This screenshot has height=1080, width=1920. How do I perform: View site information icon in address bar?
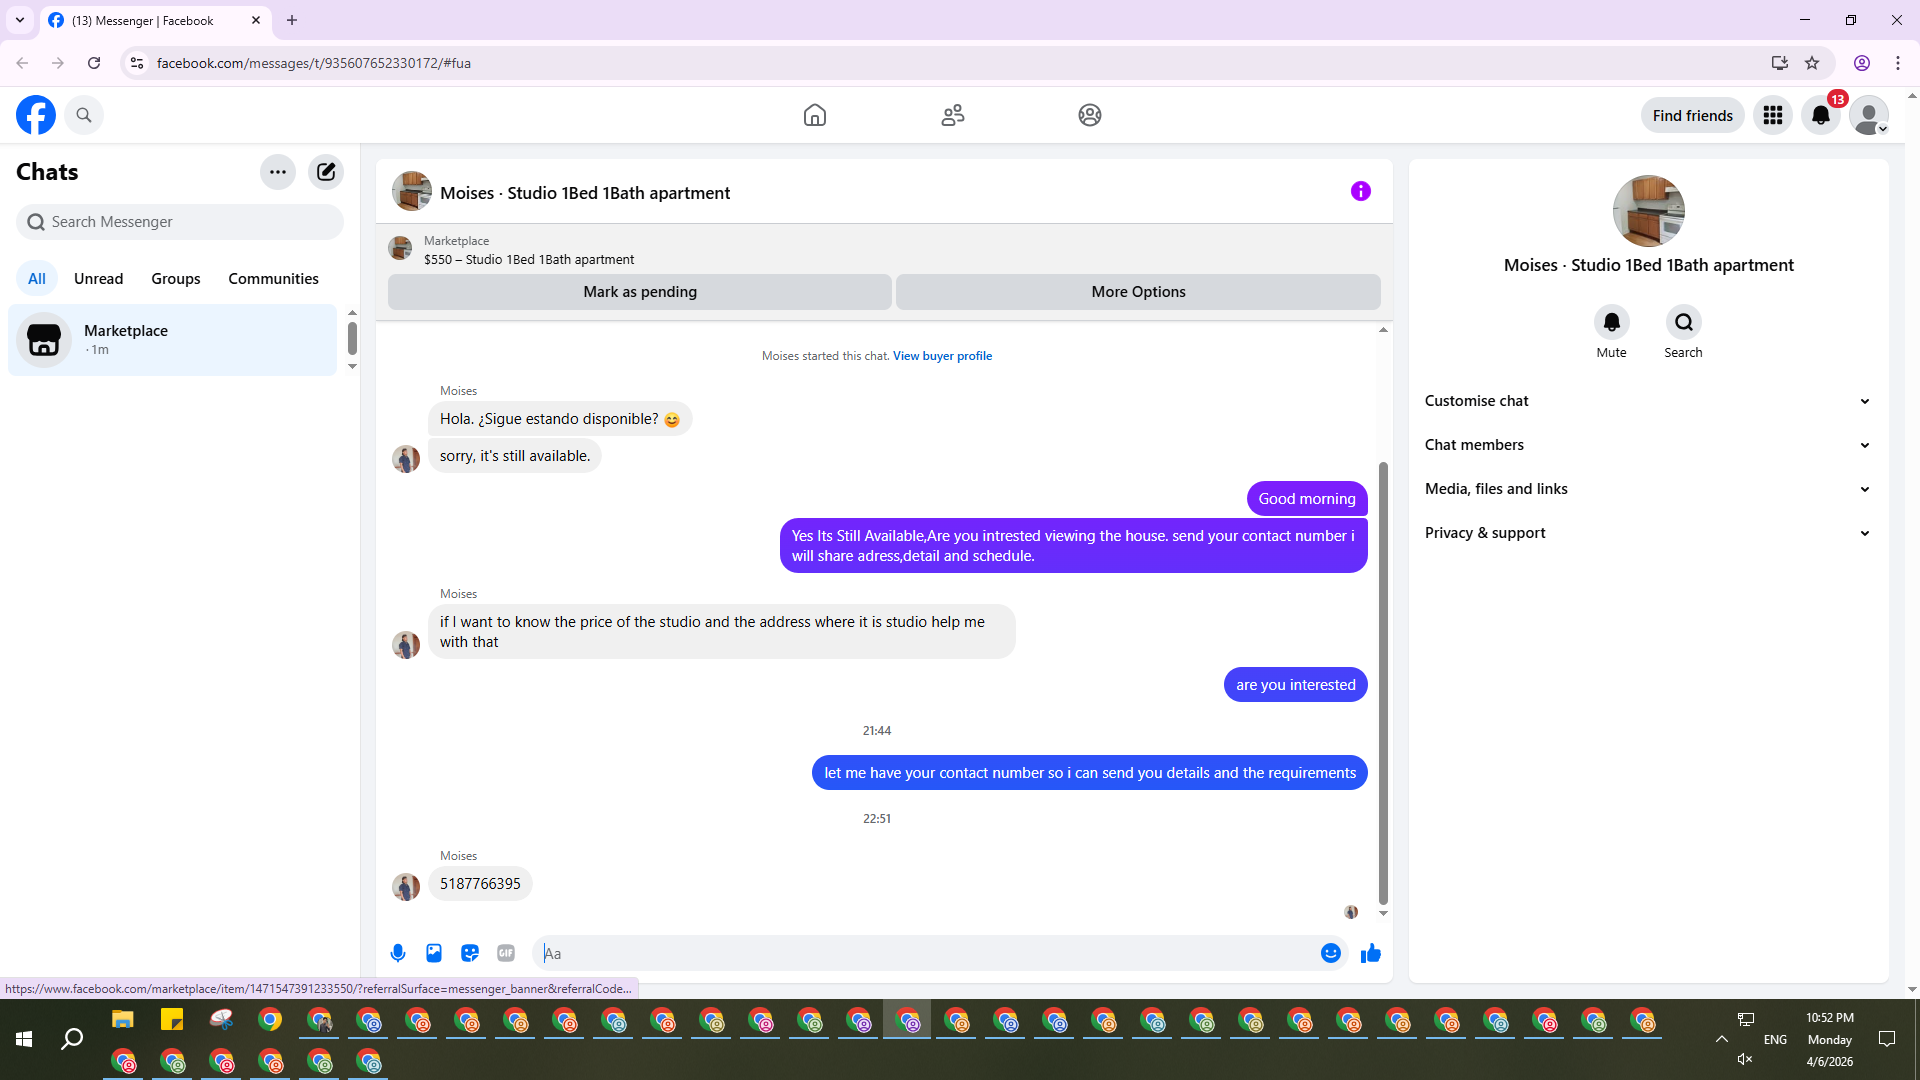point(137,63)
